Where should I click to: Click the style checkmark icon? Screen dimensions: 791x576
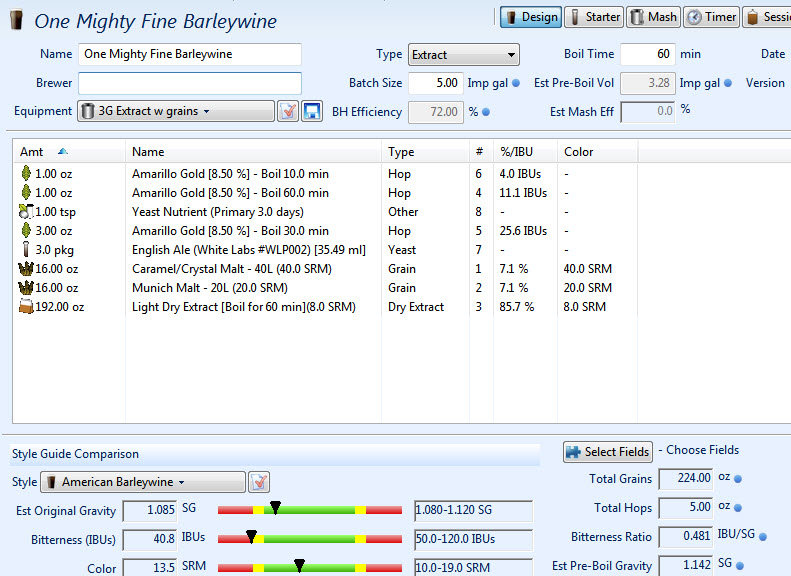[x=259, y=482]
